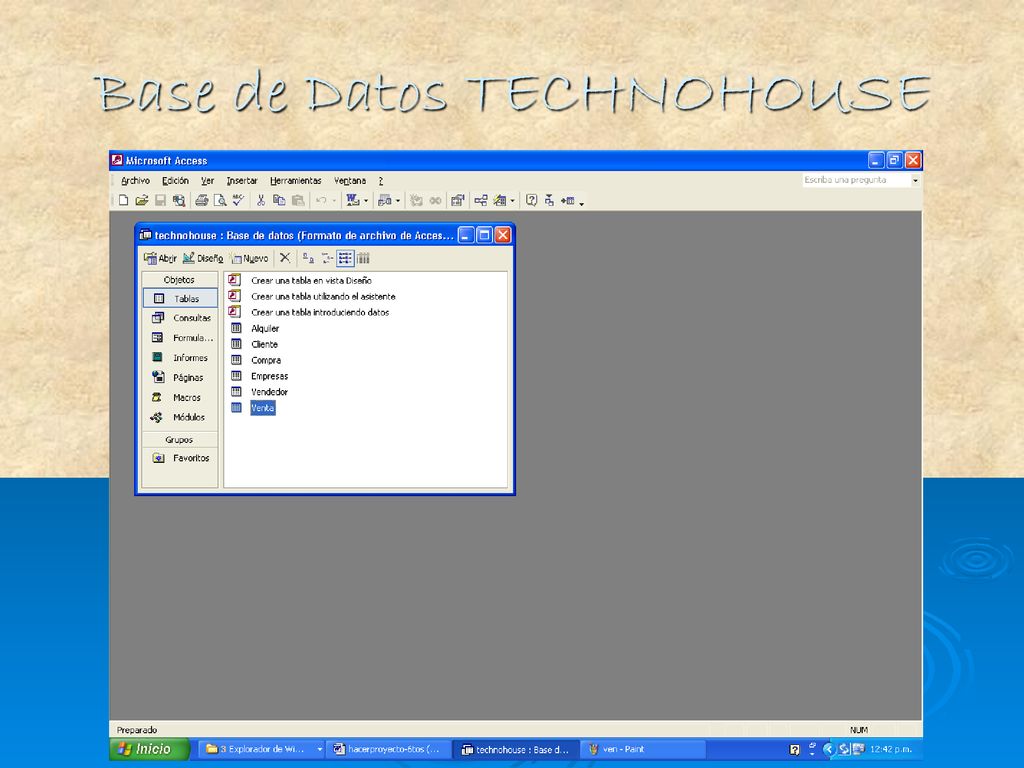Click the 'Escriba una pregunta' help box
1024x768 pixels.
pyautogui.click(x=856, y=180)
